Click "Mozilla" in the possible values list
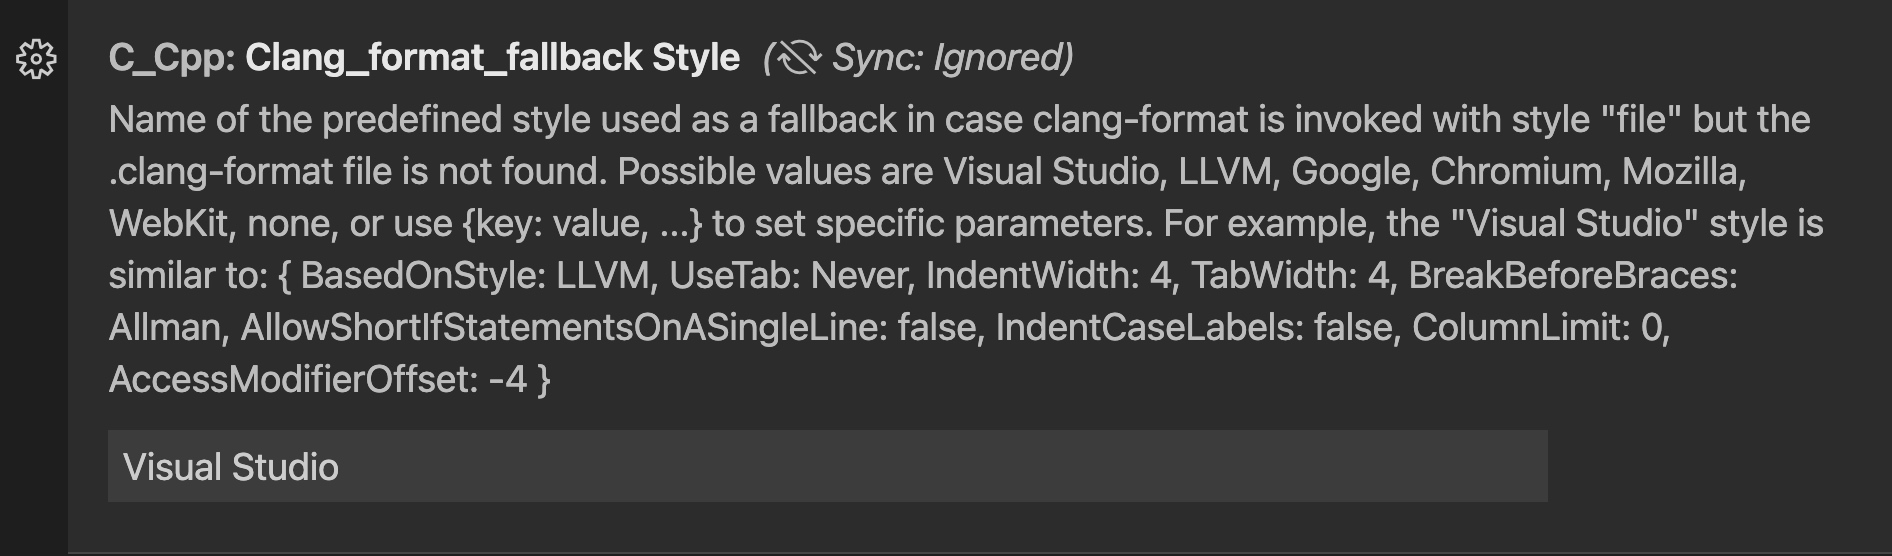Screen dimensions: 1892x556 point(1682,172)
